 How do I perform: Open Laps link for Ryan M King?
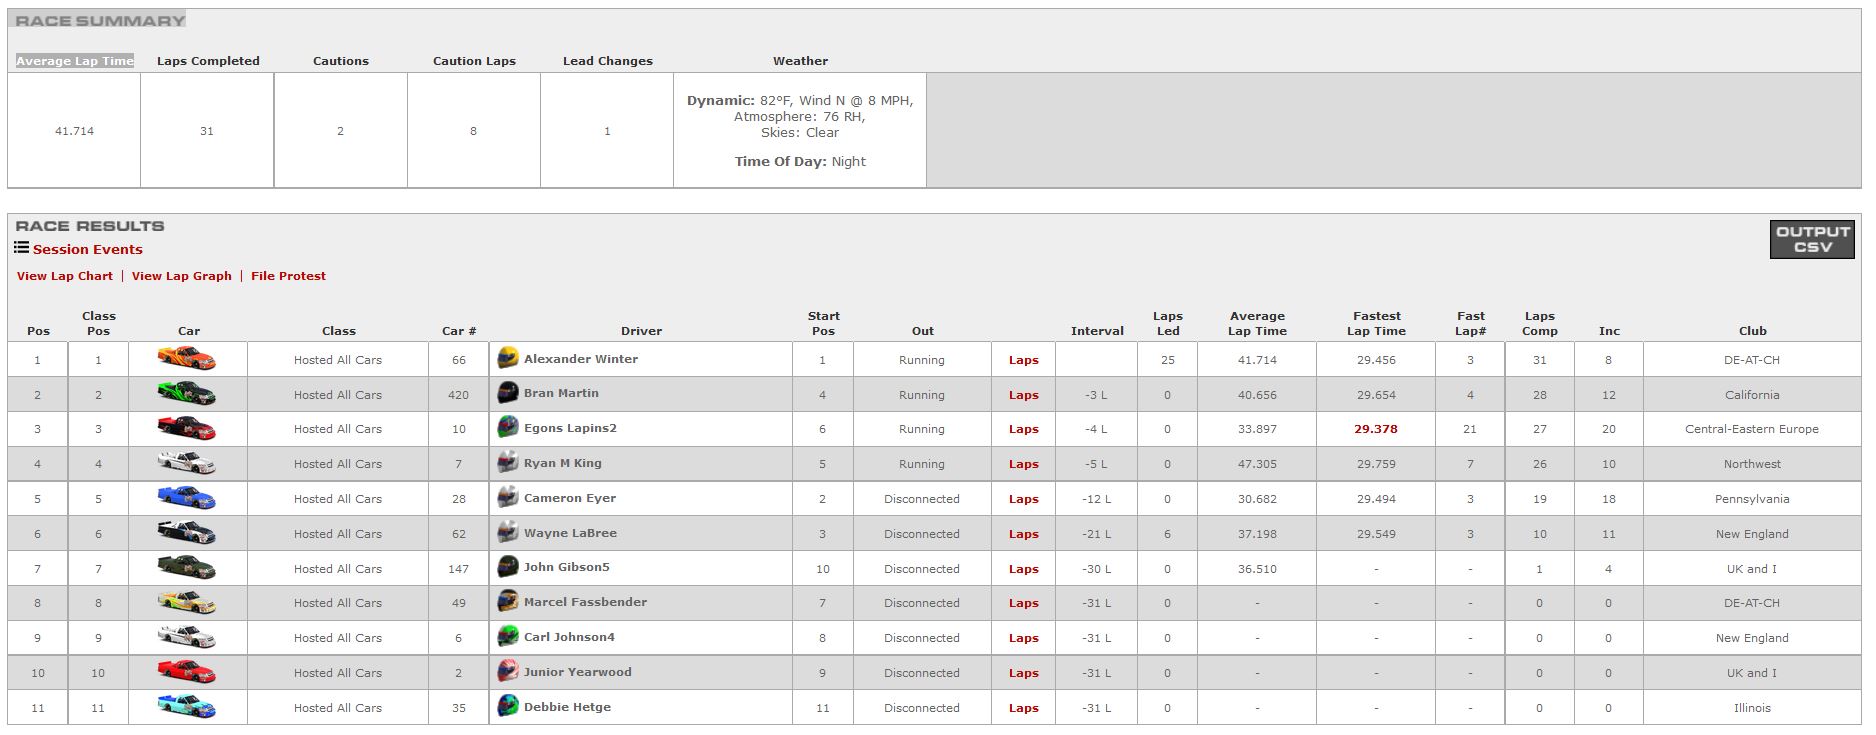(1023, 464)
